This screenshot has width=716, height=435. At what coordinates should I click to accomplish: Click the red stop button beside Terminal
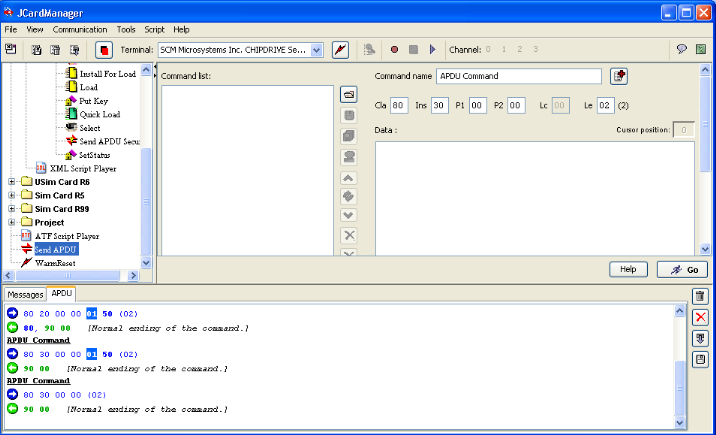[x=105, y=49]
